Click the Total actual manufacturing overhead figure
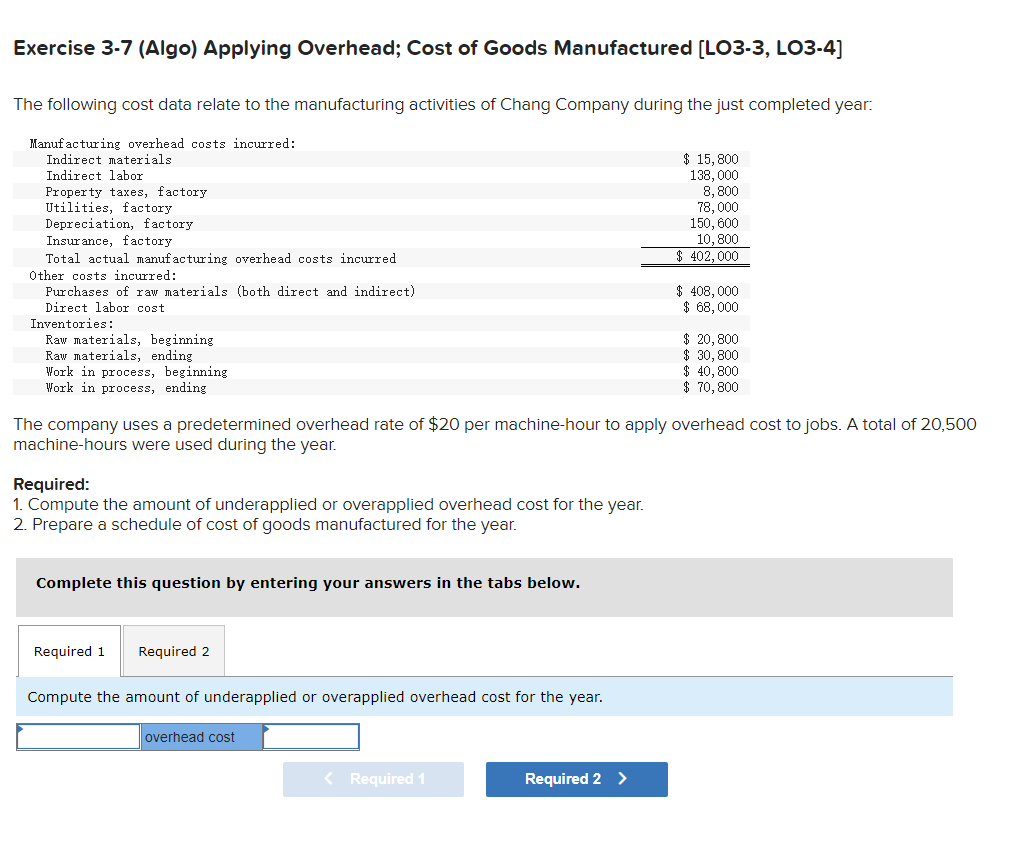 click(712, 257)
